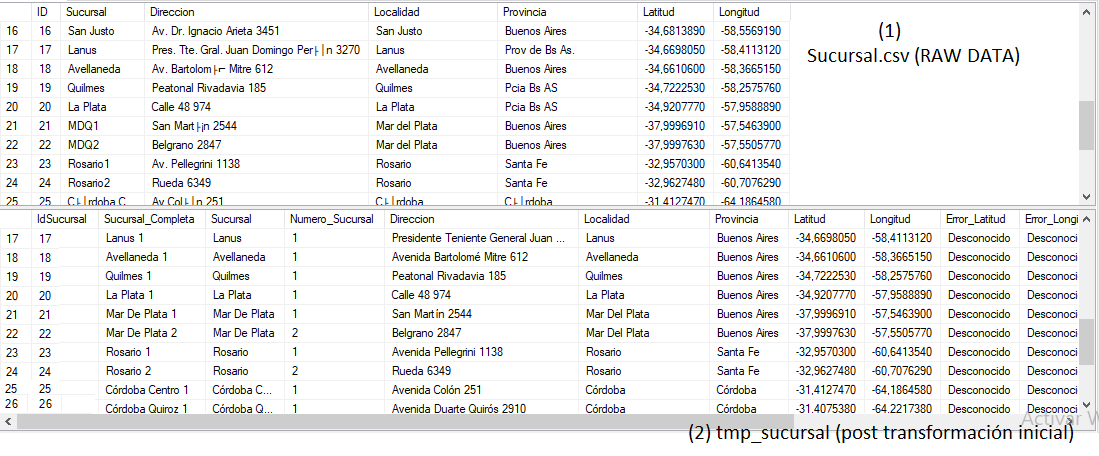
Task: Click the upper grid row header numbered 20
Action: 16,107
